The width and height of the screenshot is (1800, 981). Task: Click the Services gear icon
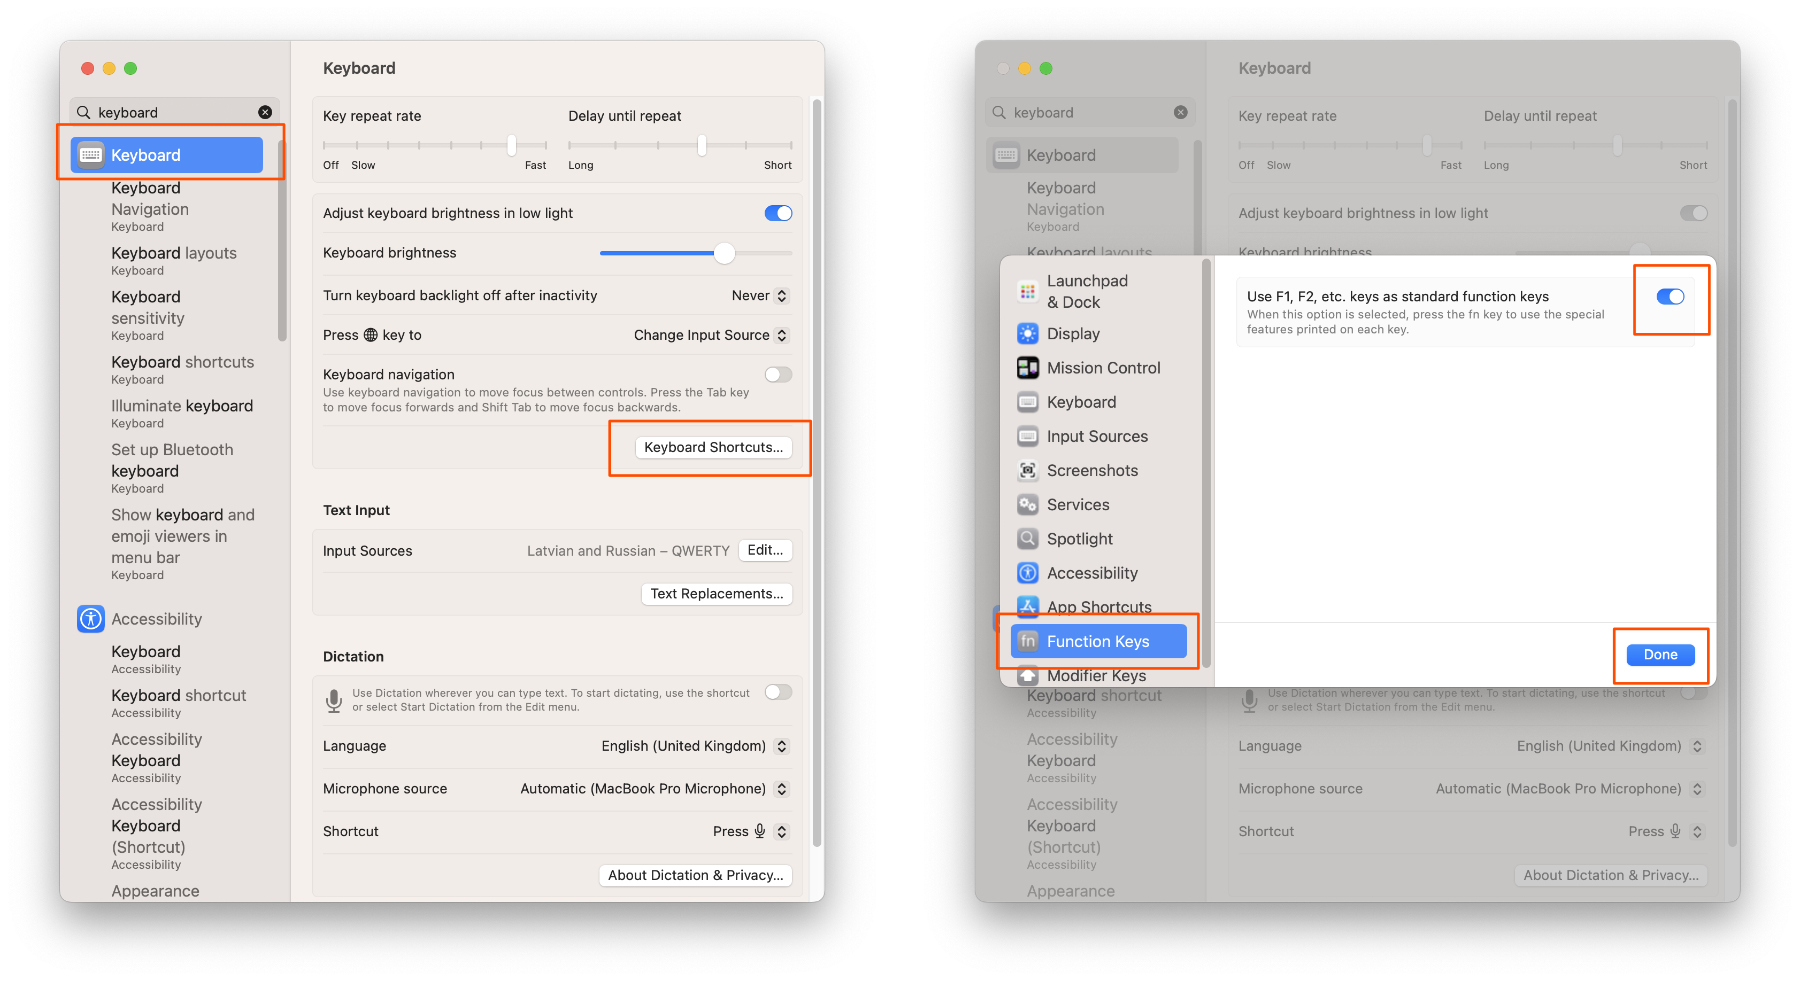[x=1027, y=505]
